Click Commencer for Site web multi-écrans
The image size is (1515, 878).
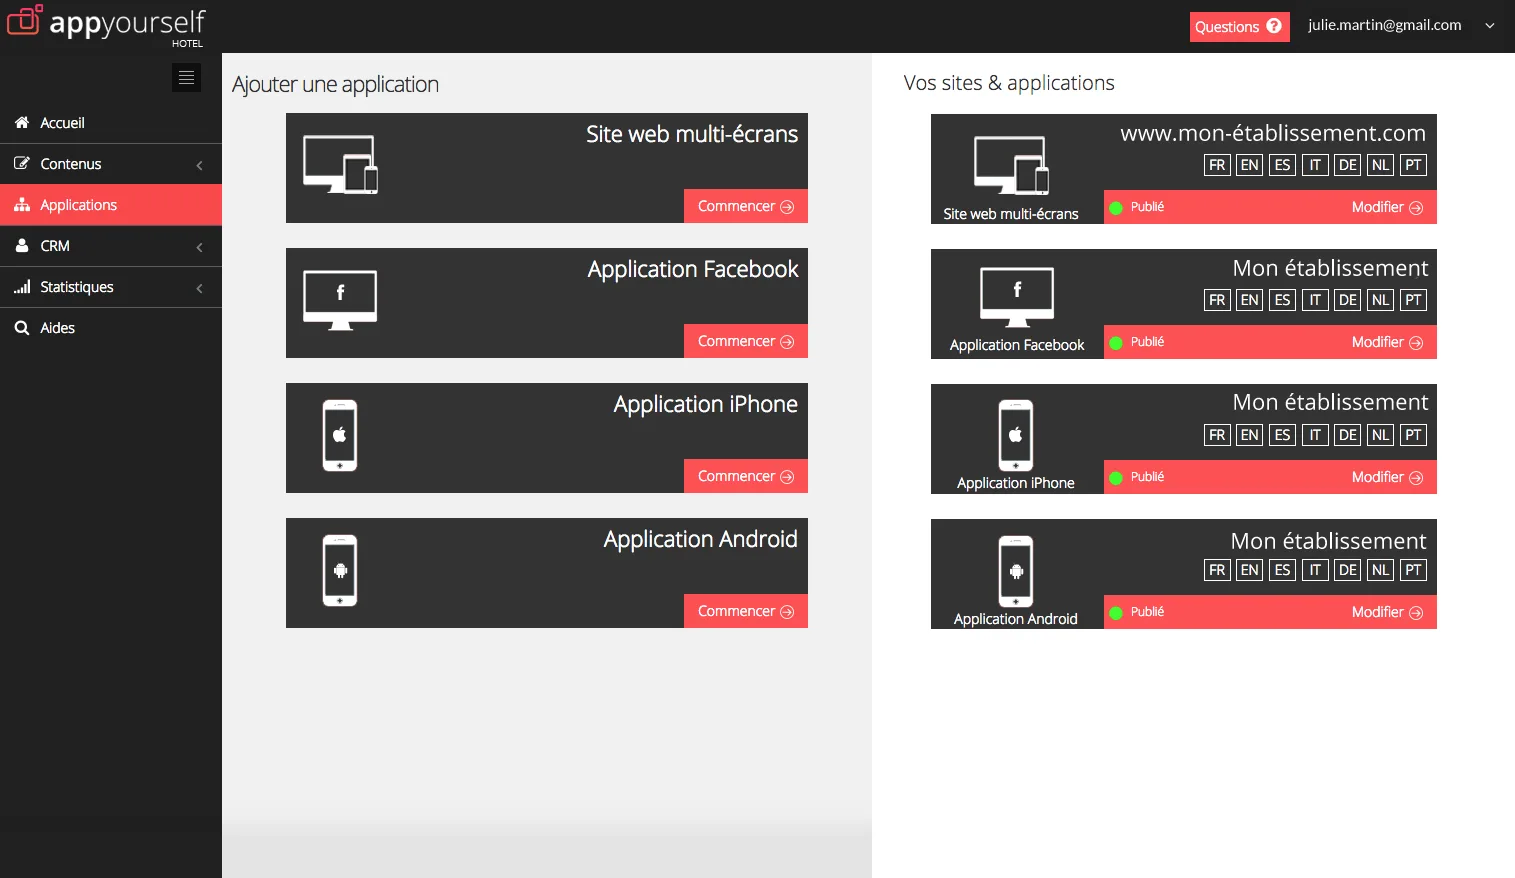click(x=746, y=206)
